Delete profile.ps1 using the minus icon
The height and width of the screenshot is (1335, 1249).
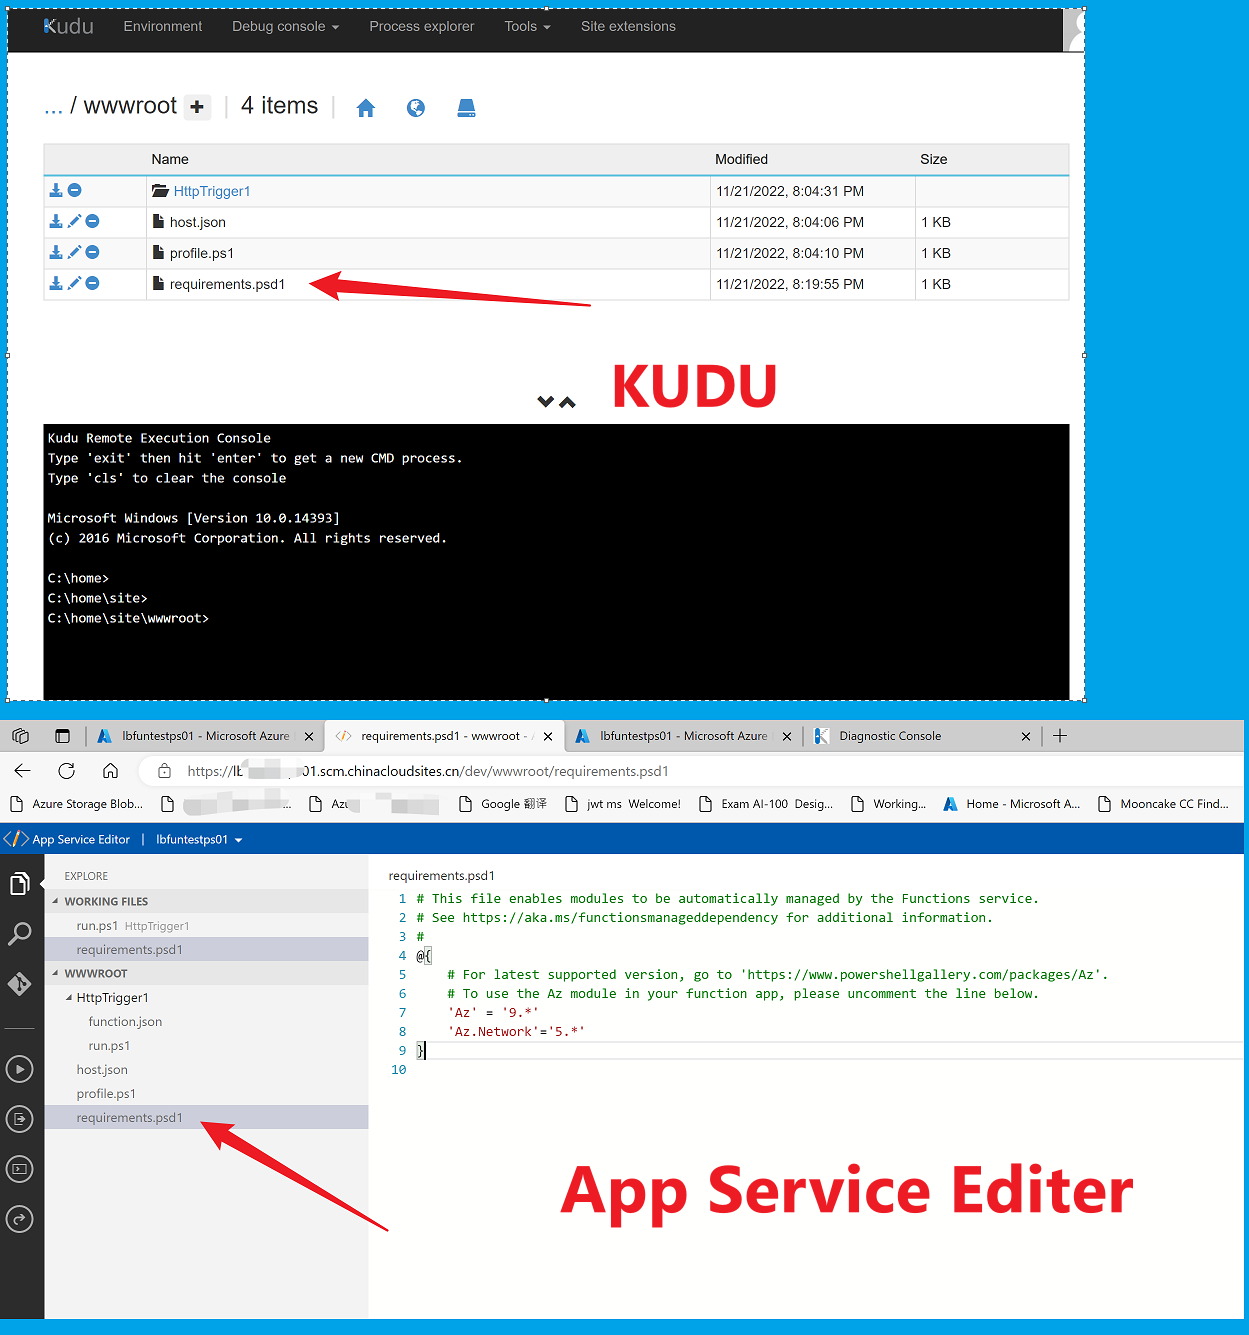click(92, 252)
